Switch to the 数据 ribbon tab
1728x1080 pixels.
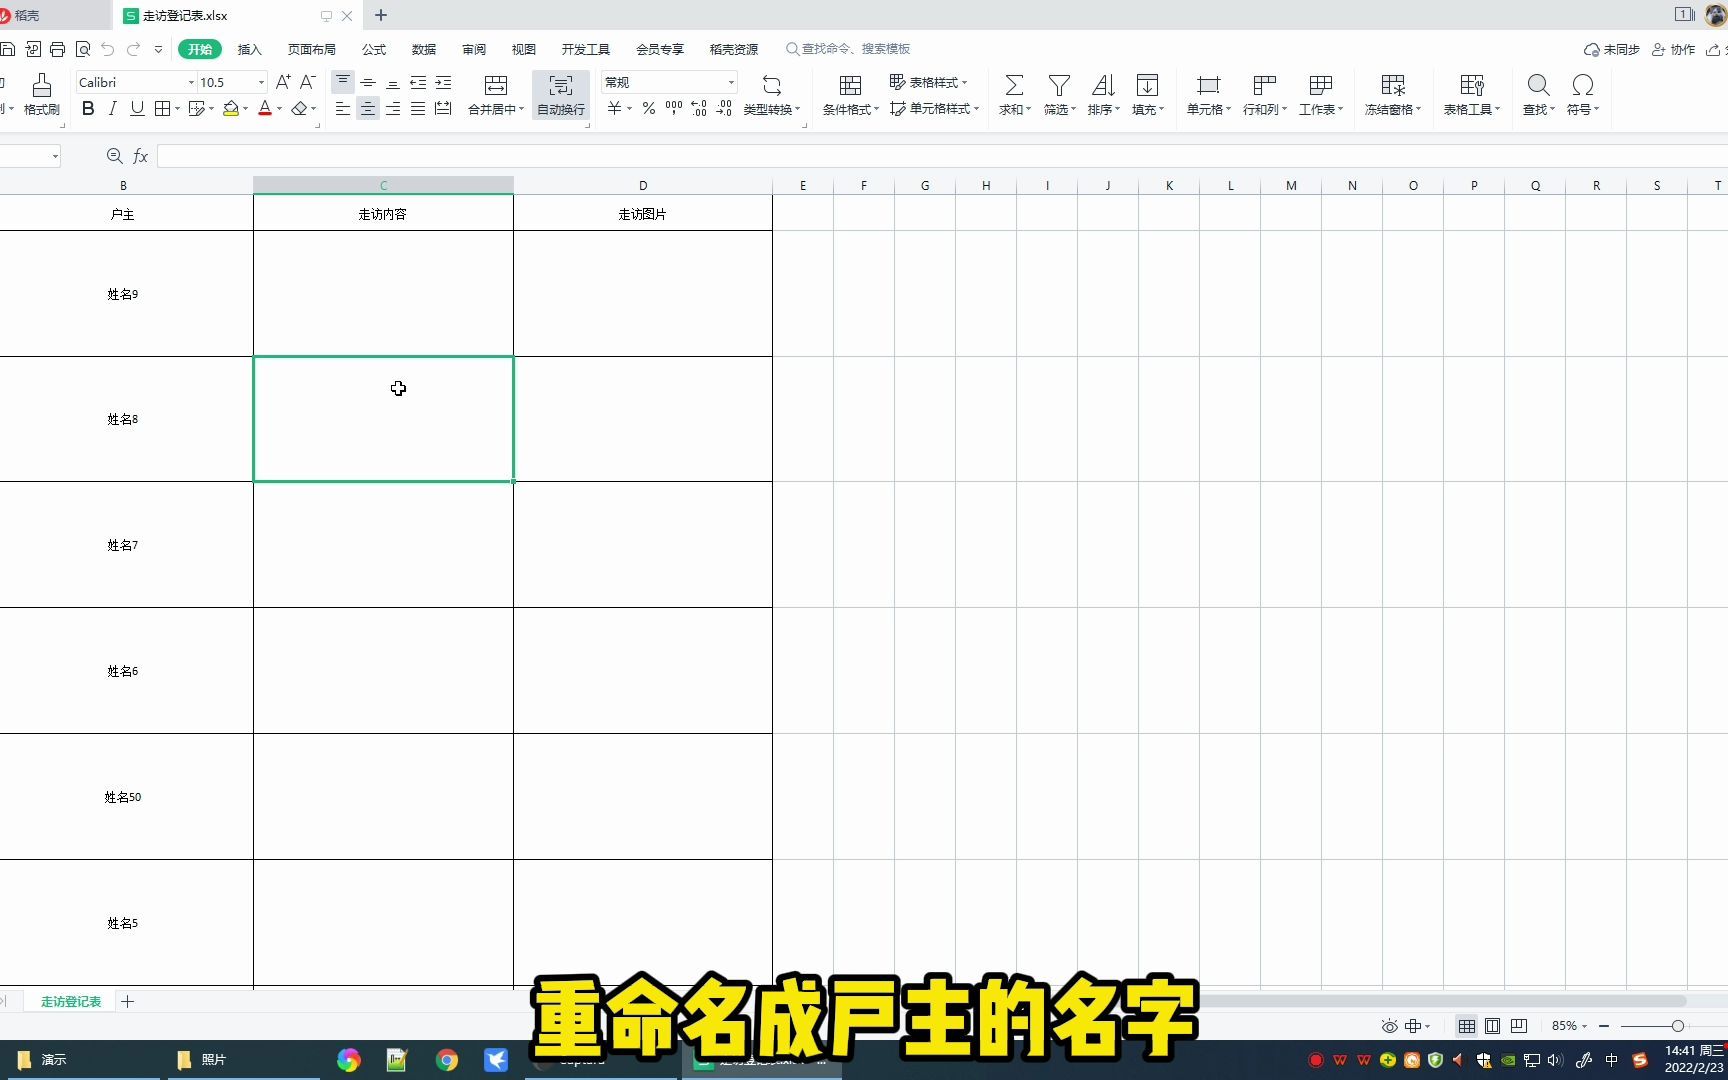click(423, 48)
